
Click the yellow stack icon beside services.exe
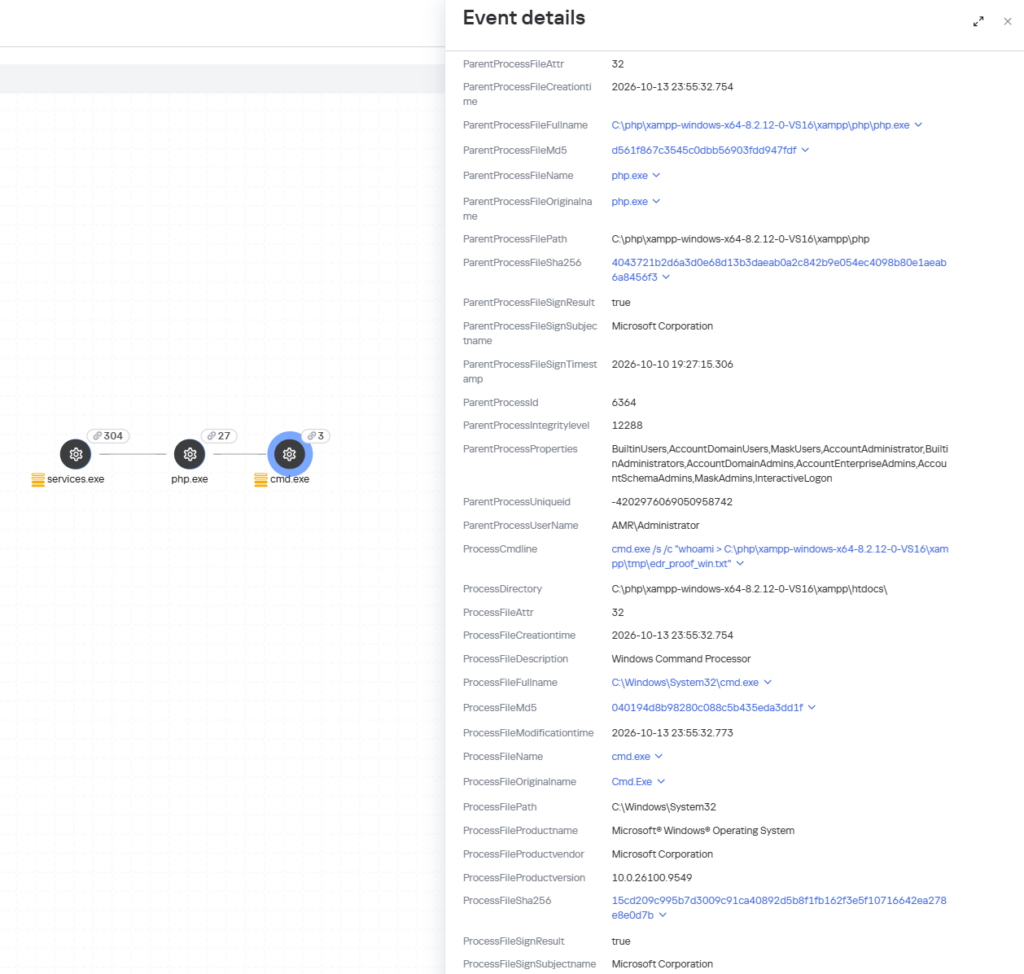[38, 480]
